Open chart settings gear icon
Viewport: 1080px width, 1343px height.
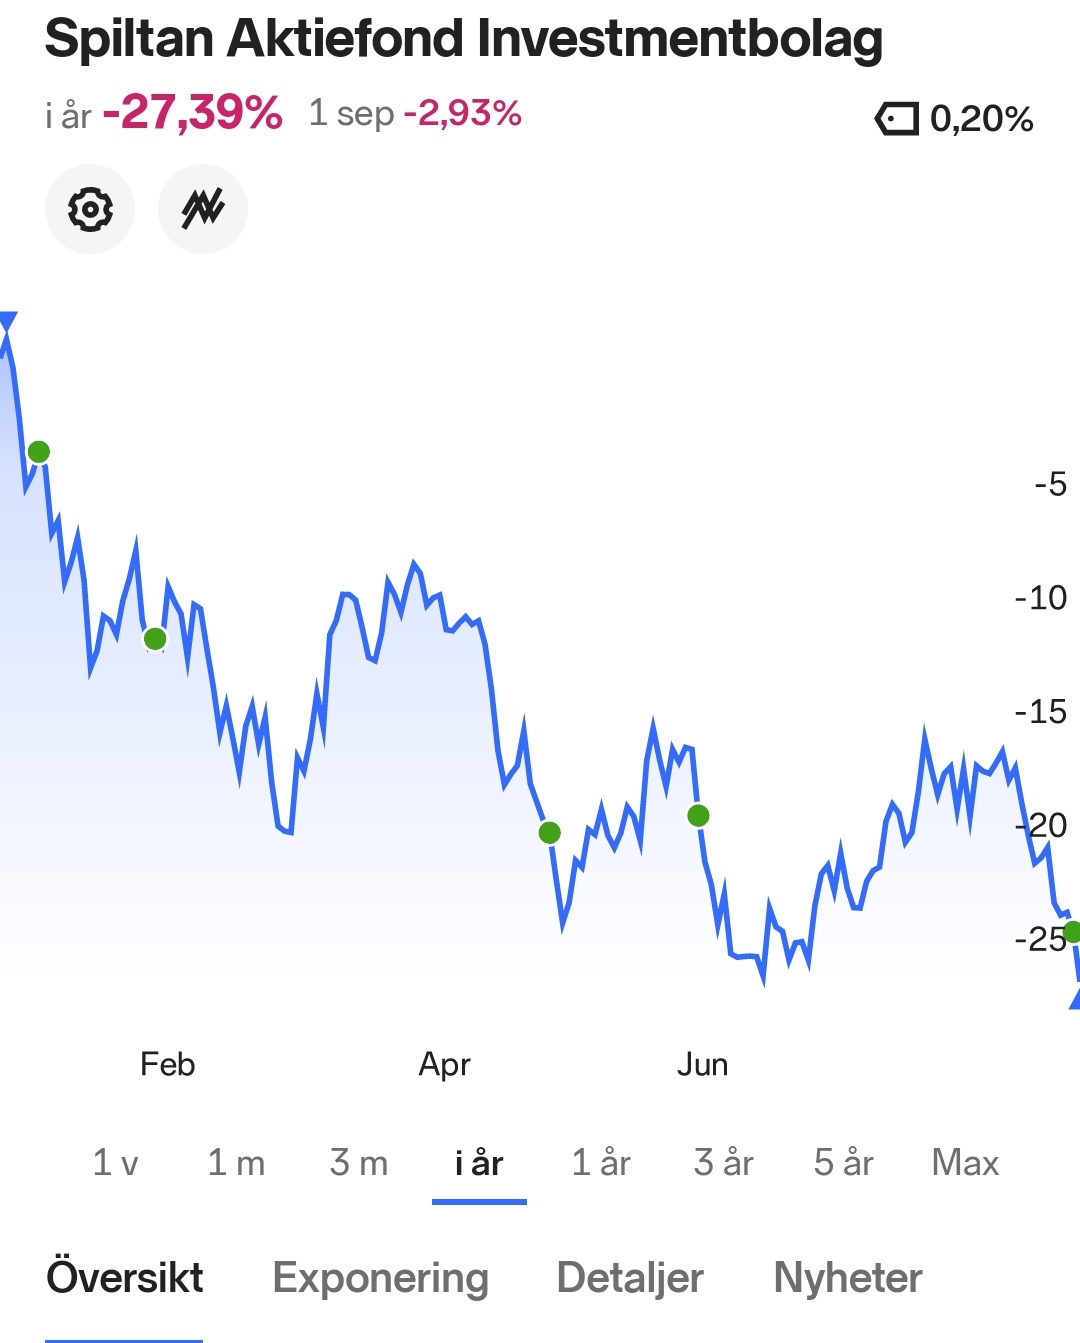click(90, 209)
